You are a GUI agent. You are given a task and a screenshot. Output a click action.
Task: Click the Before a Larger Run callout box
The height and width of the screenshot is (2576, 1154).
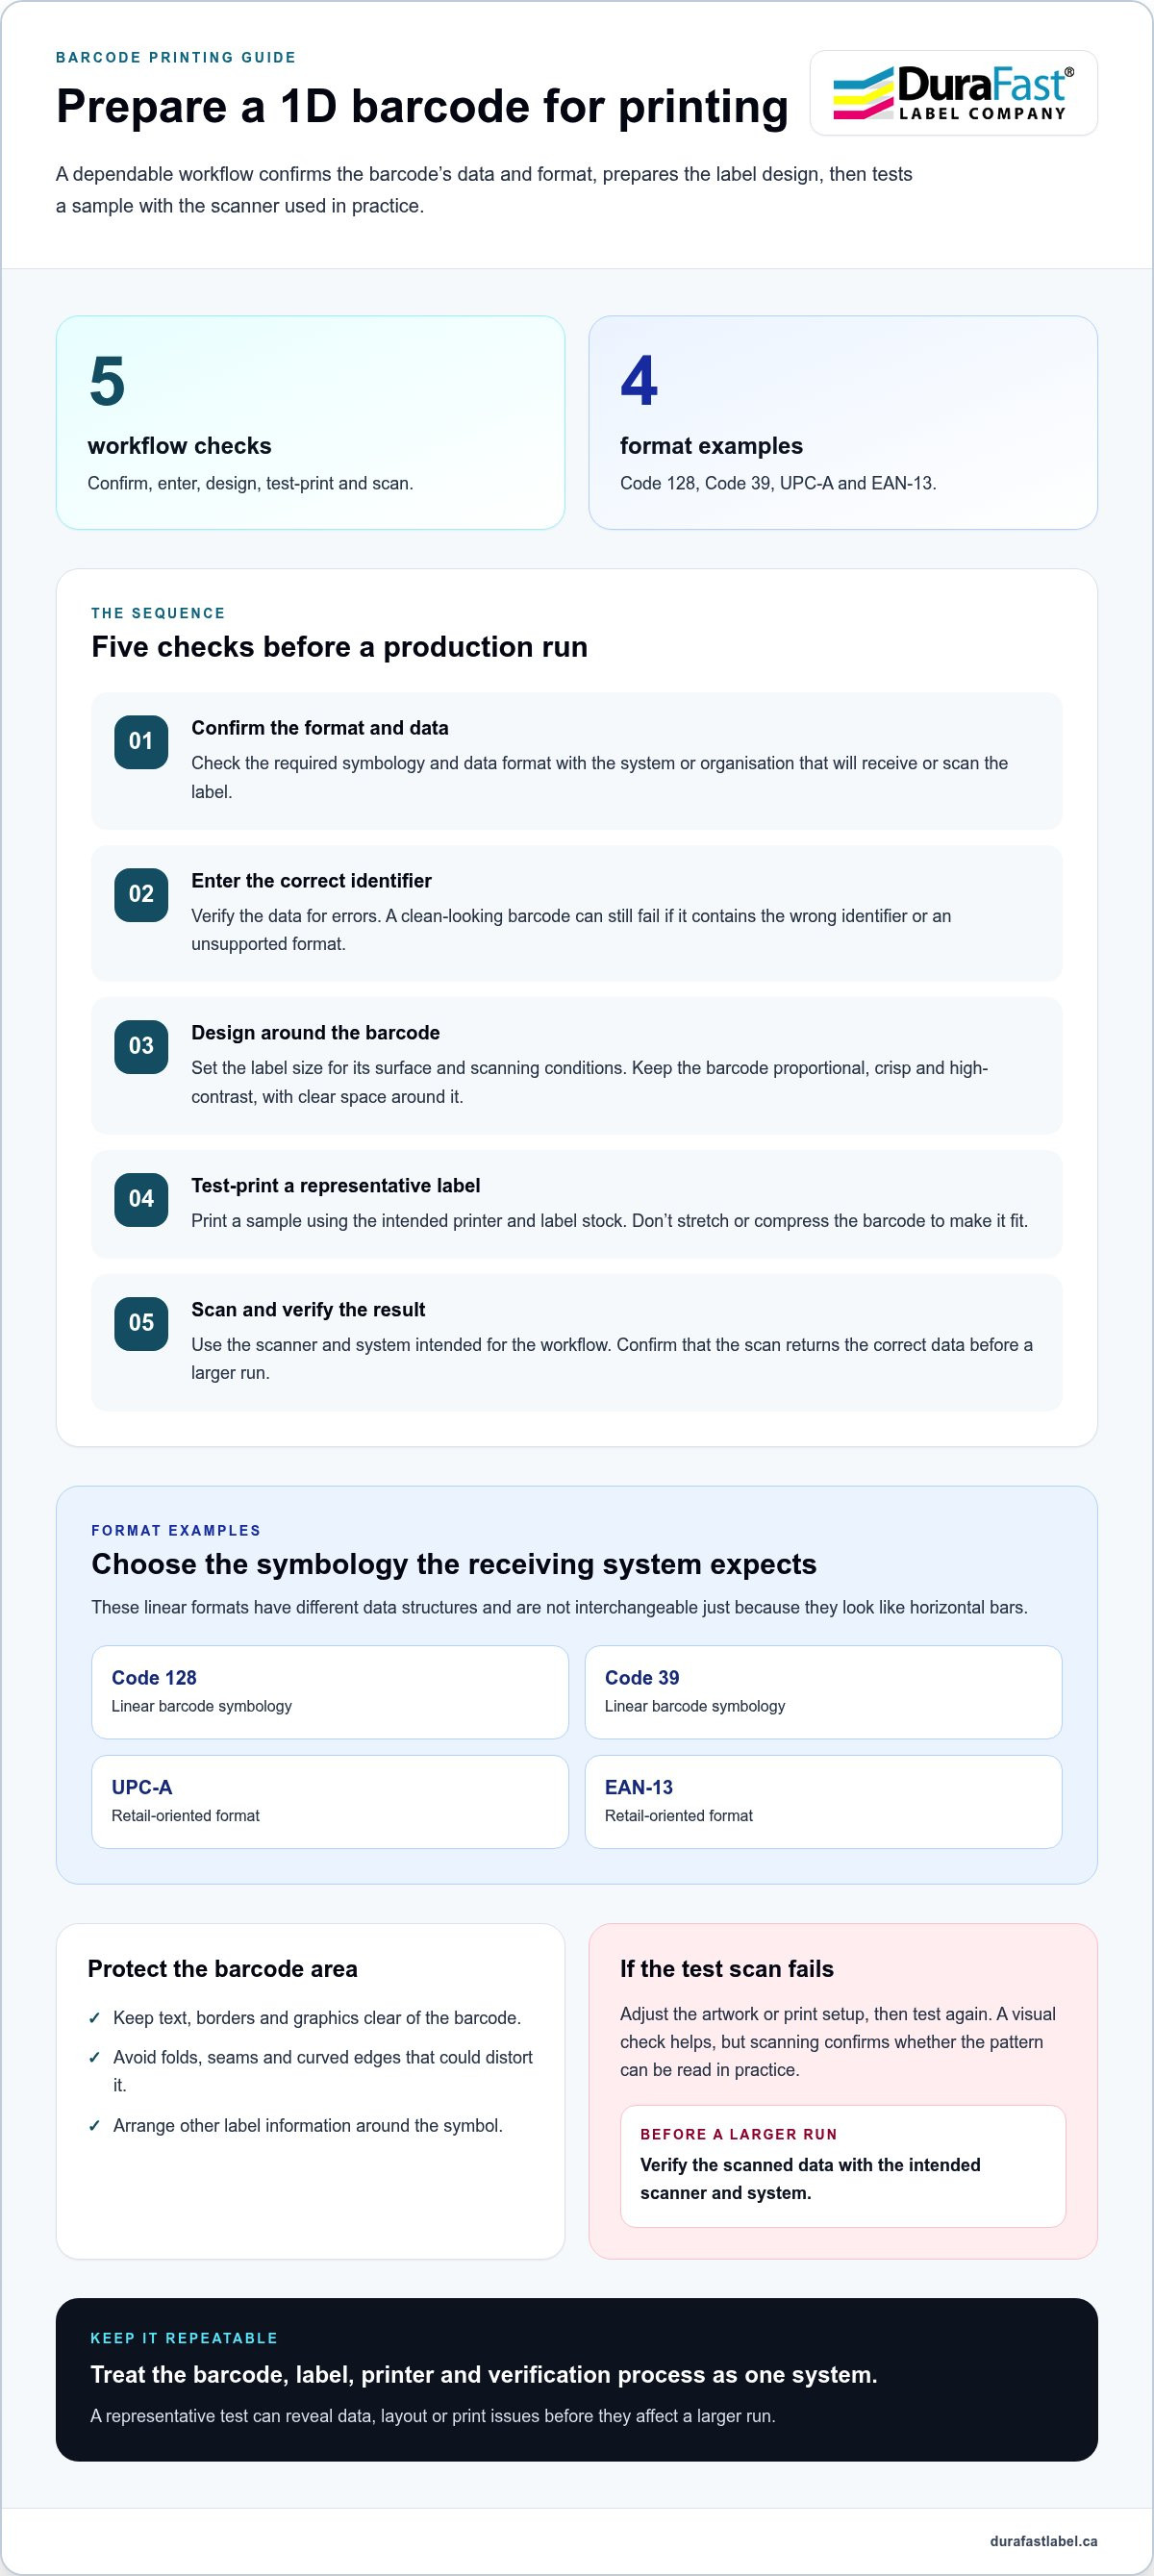click(x=843, y=2166)
